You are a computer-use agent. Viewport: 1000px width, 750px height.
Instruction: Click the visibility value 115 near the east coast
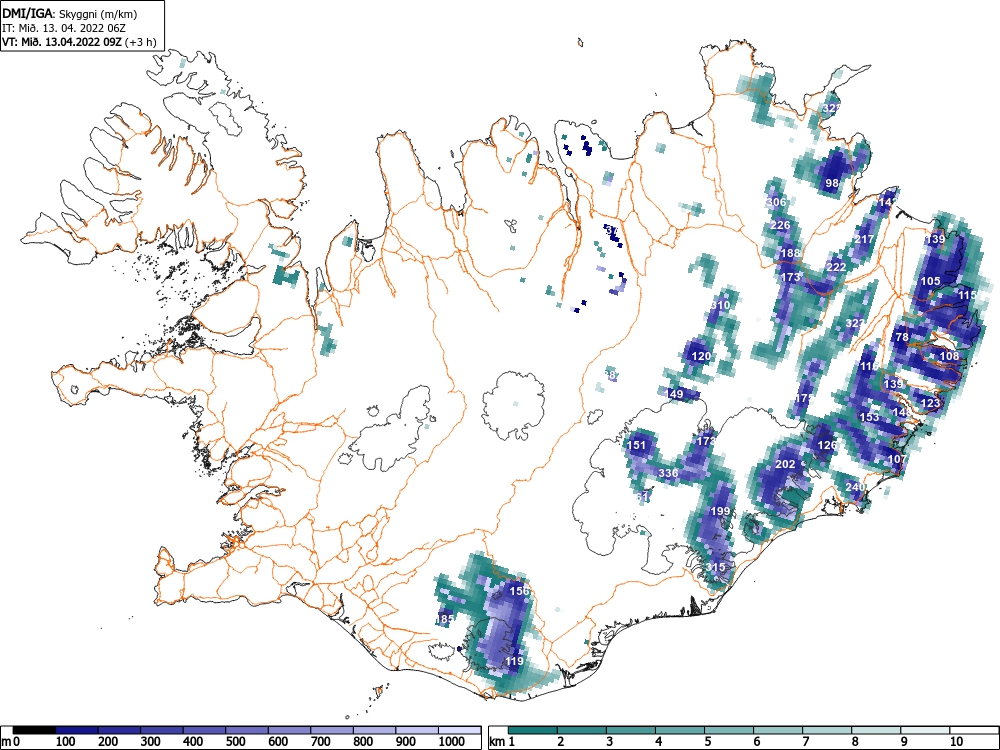point(967,295)
